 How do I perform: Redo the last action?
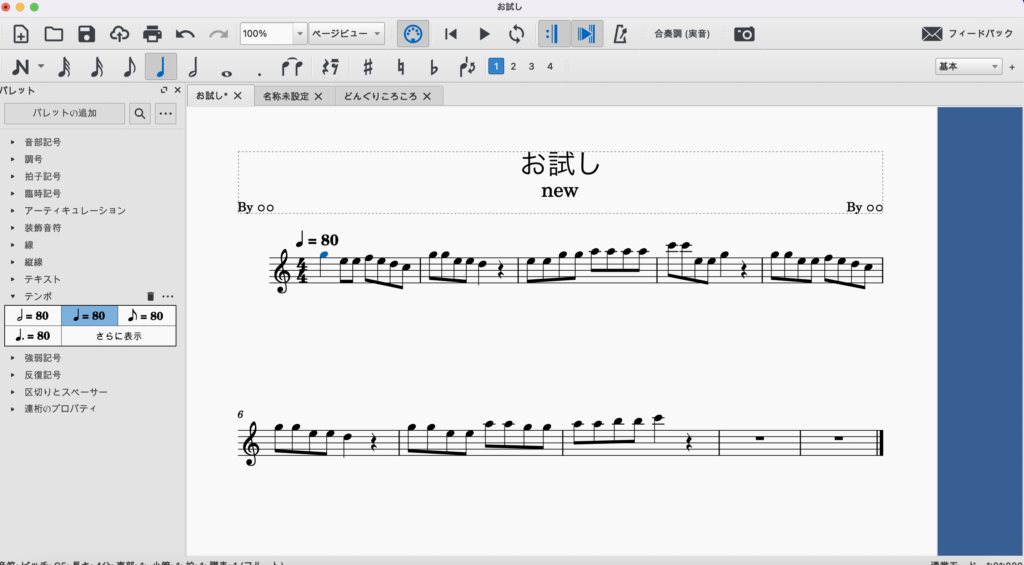[x=218, y=33]
